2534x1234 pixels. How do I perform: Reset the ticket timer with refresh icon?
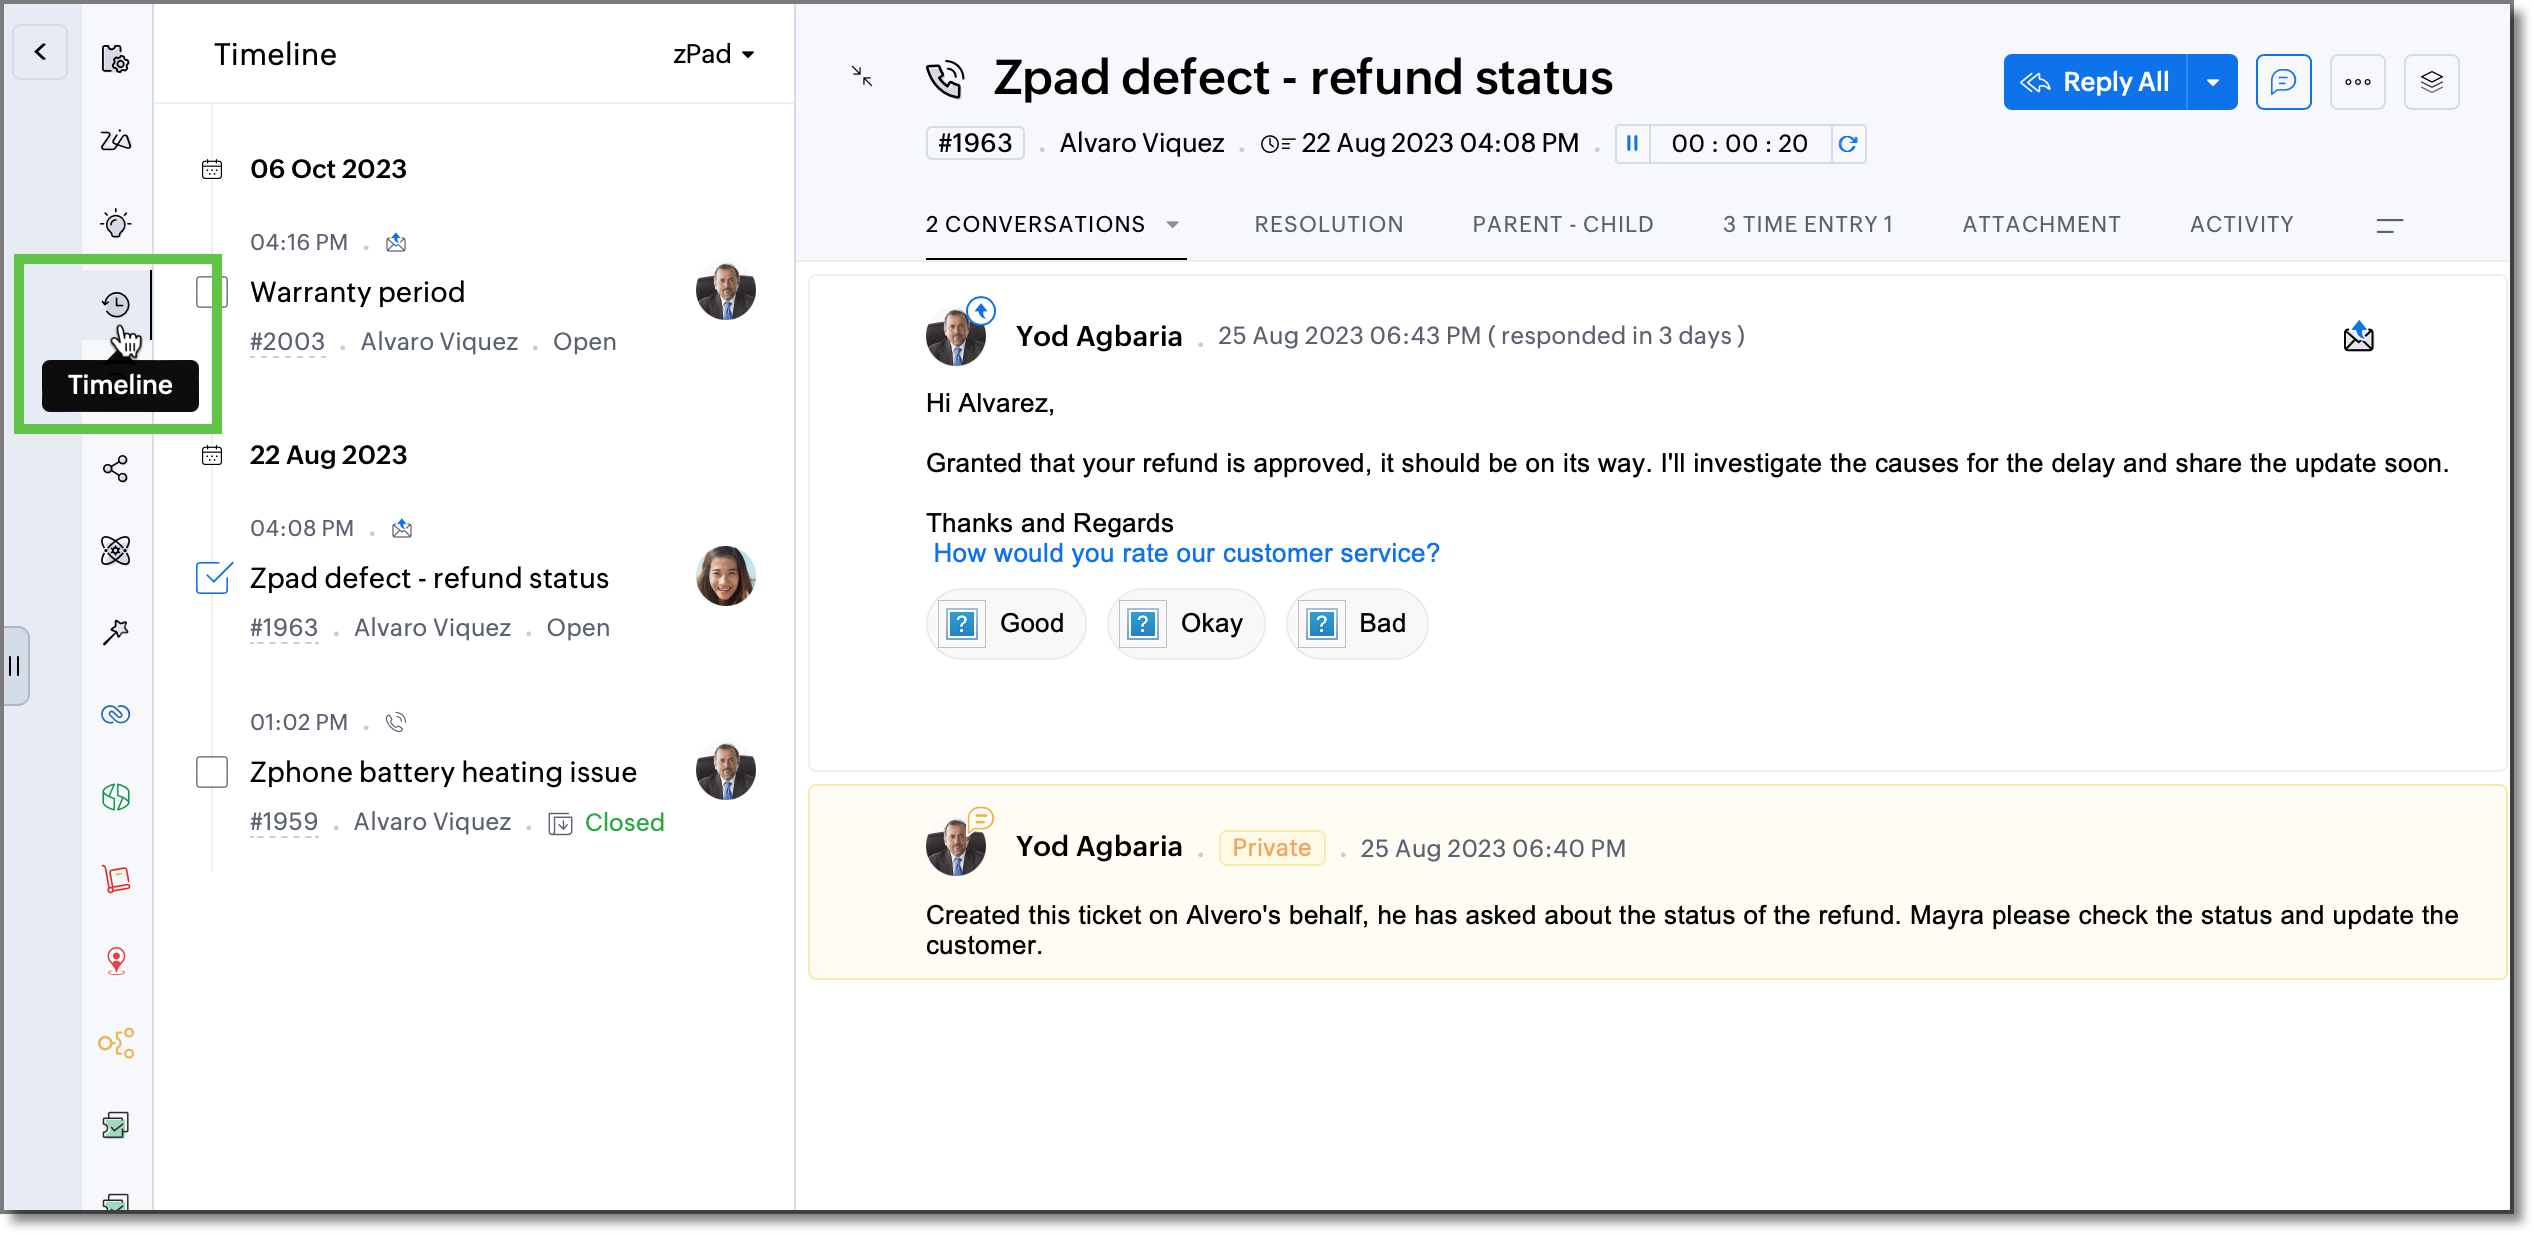click(1848, 144)
